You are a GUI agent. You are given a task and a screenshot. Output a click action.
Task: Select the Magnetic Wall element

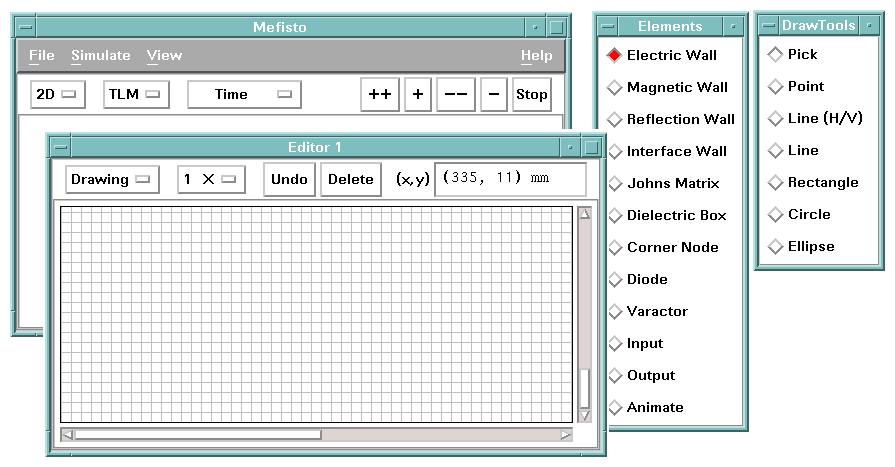coord(667,87)
